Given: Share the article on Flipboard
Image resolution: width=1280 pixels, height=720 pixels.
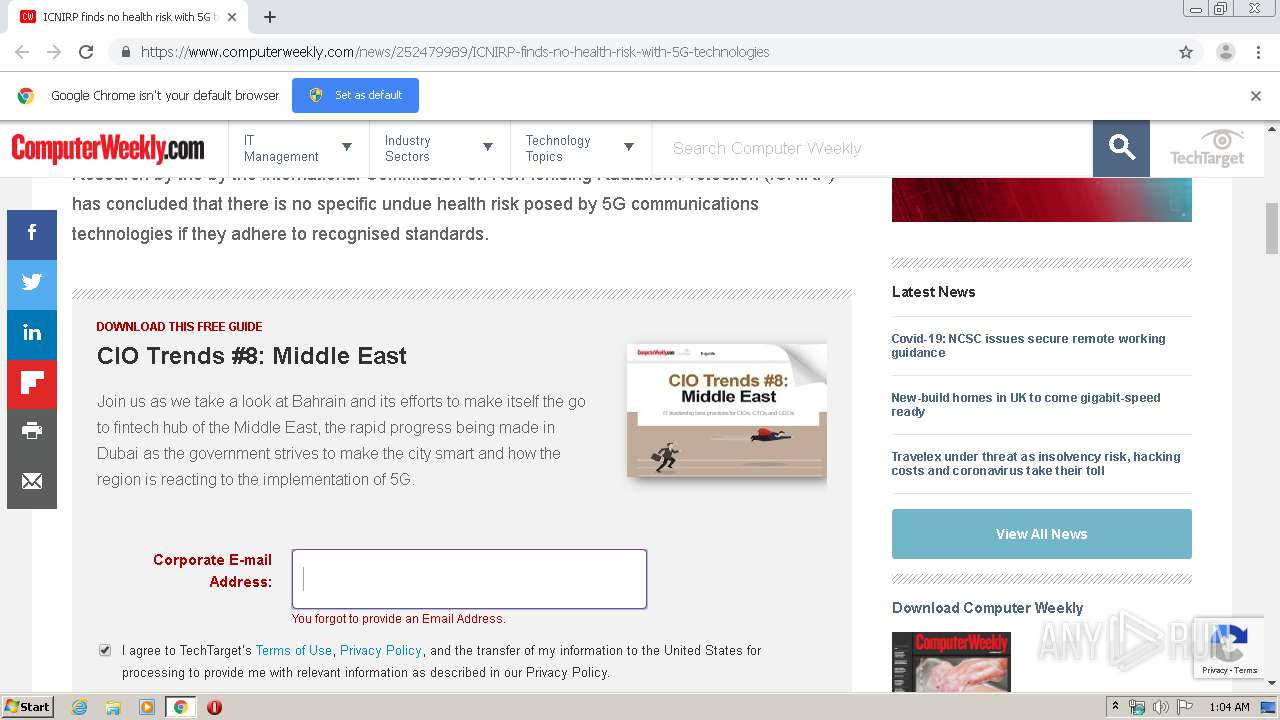Looking at the screenshot, I should [x=32, y=384].
